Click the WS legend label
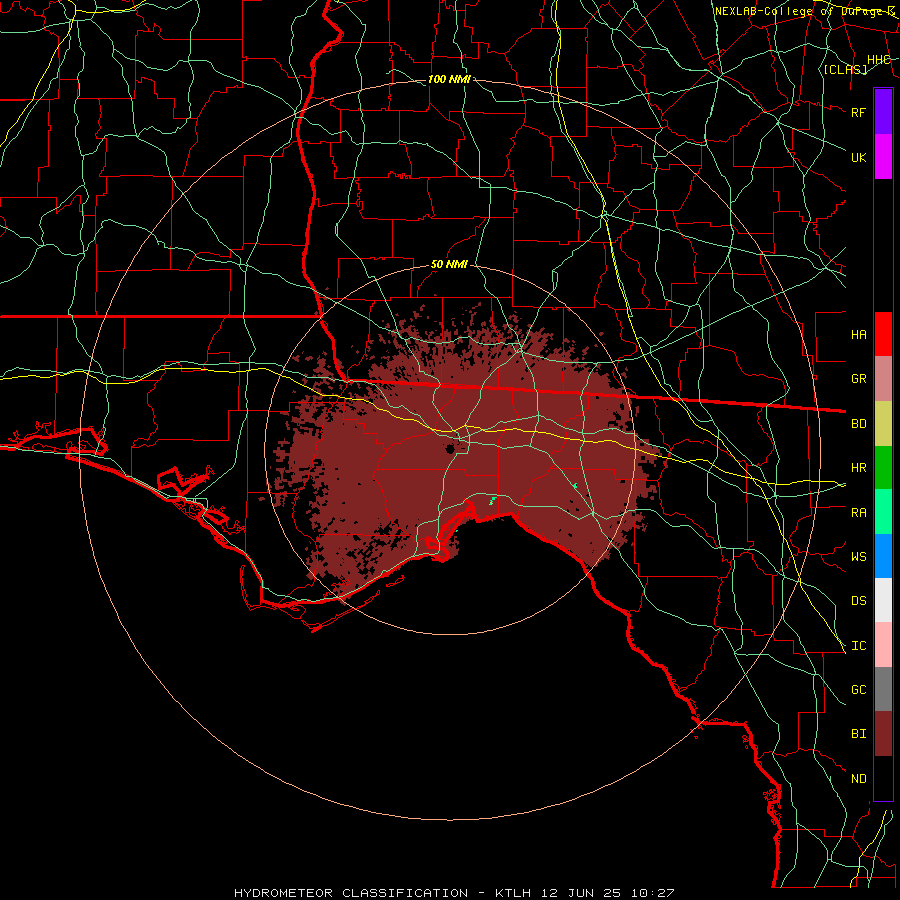The width and height of the screenshot is (900, 900). pos(859,557)
